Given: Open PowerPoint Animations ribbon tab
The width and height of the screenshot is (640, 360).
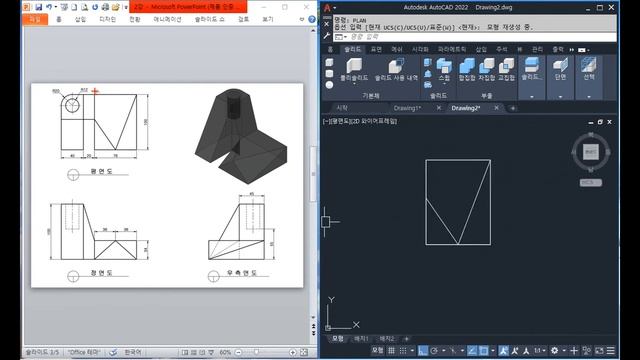Looking at the screenshot, I should (x=167, y=19).
